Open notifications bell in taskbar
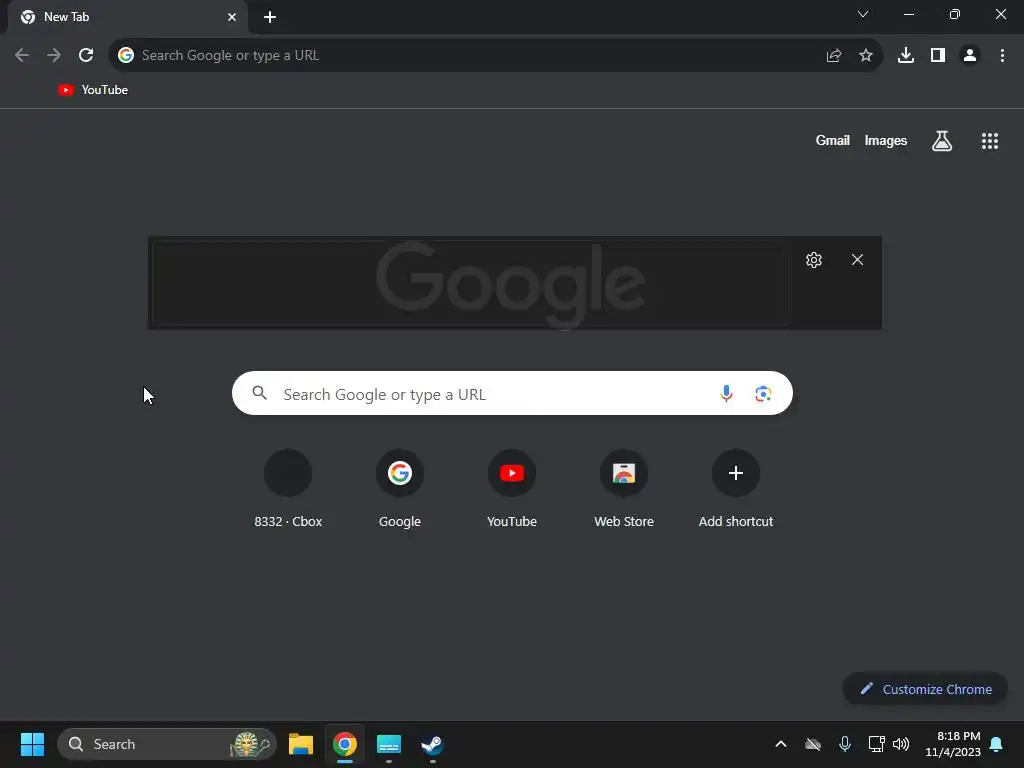Viewport: 1024px width, 768px height. tap(997, 744)
